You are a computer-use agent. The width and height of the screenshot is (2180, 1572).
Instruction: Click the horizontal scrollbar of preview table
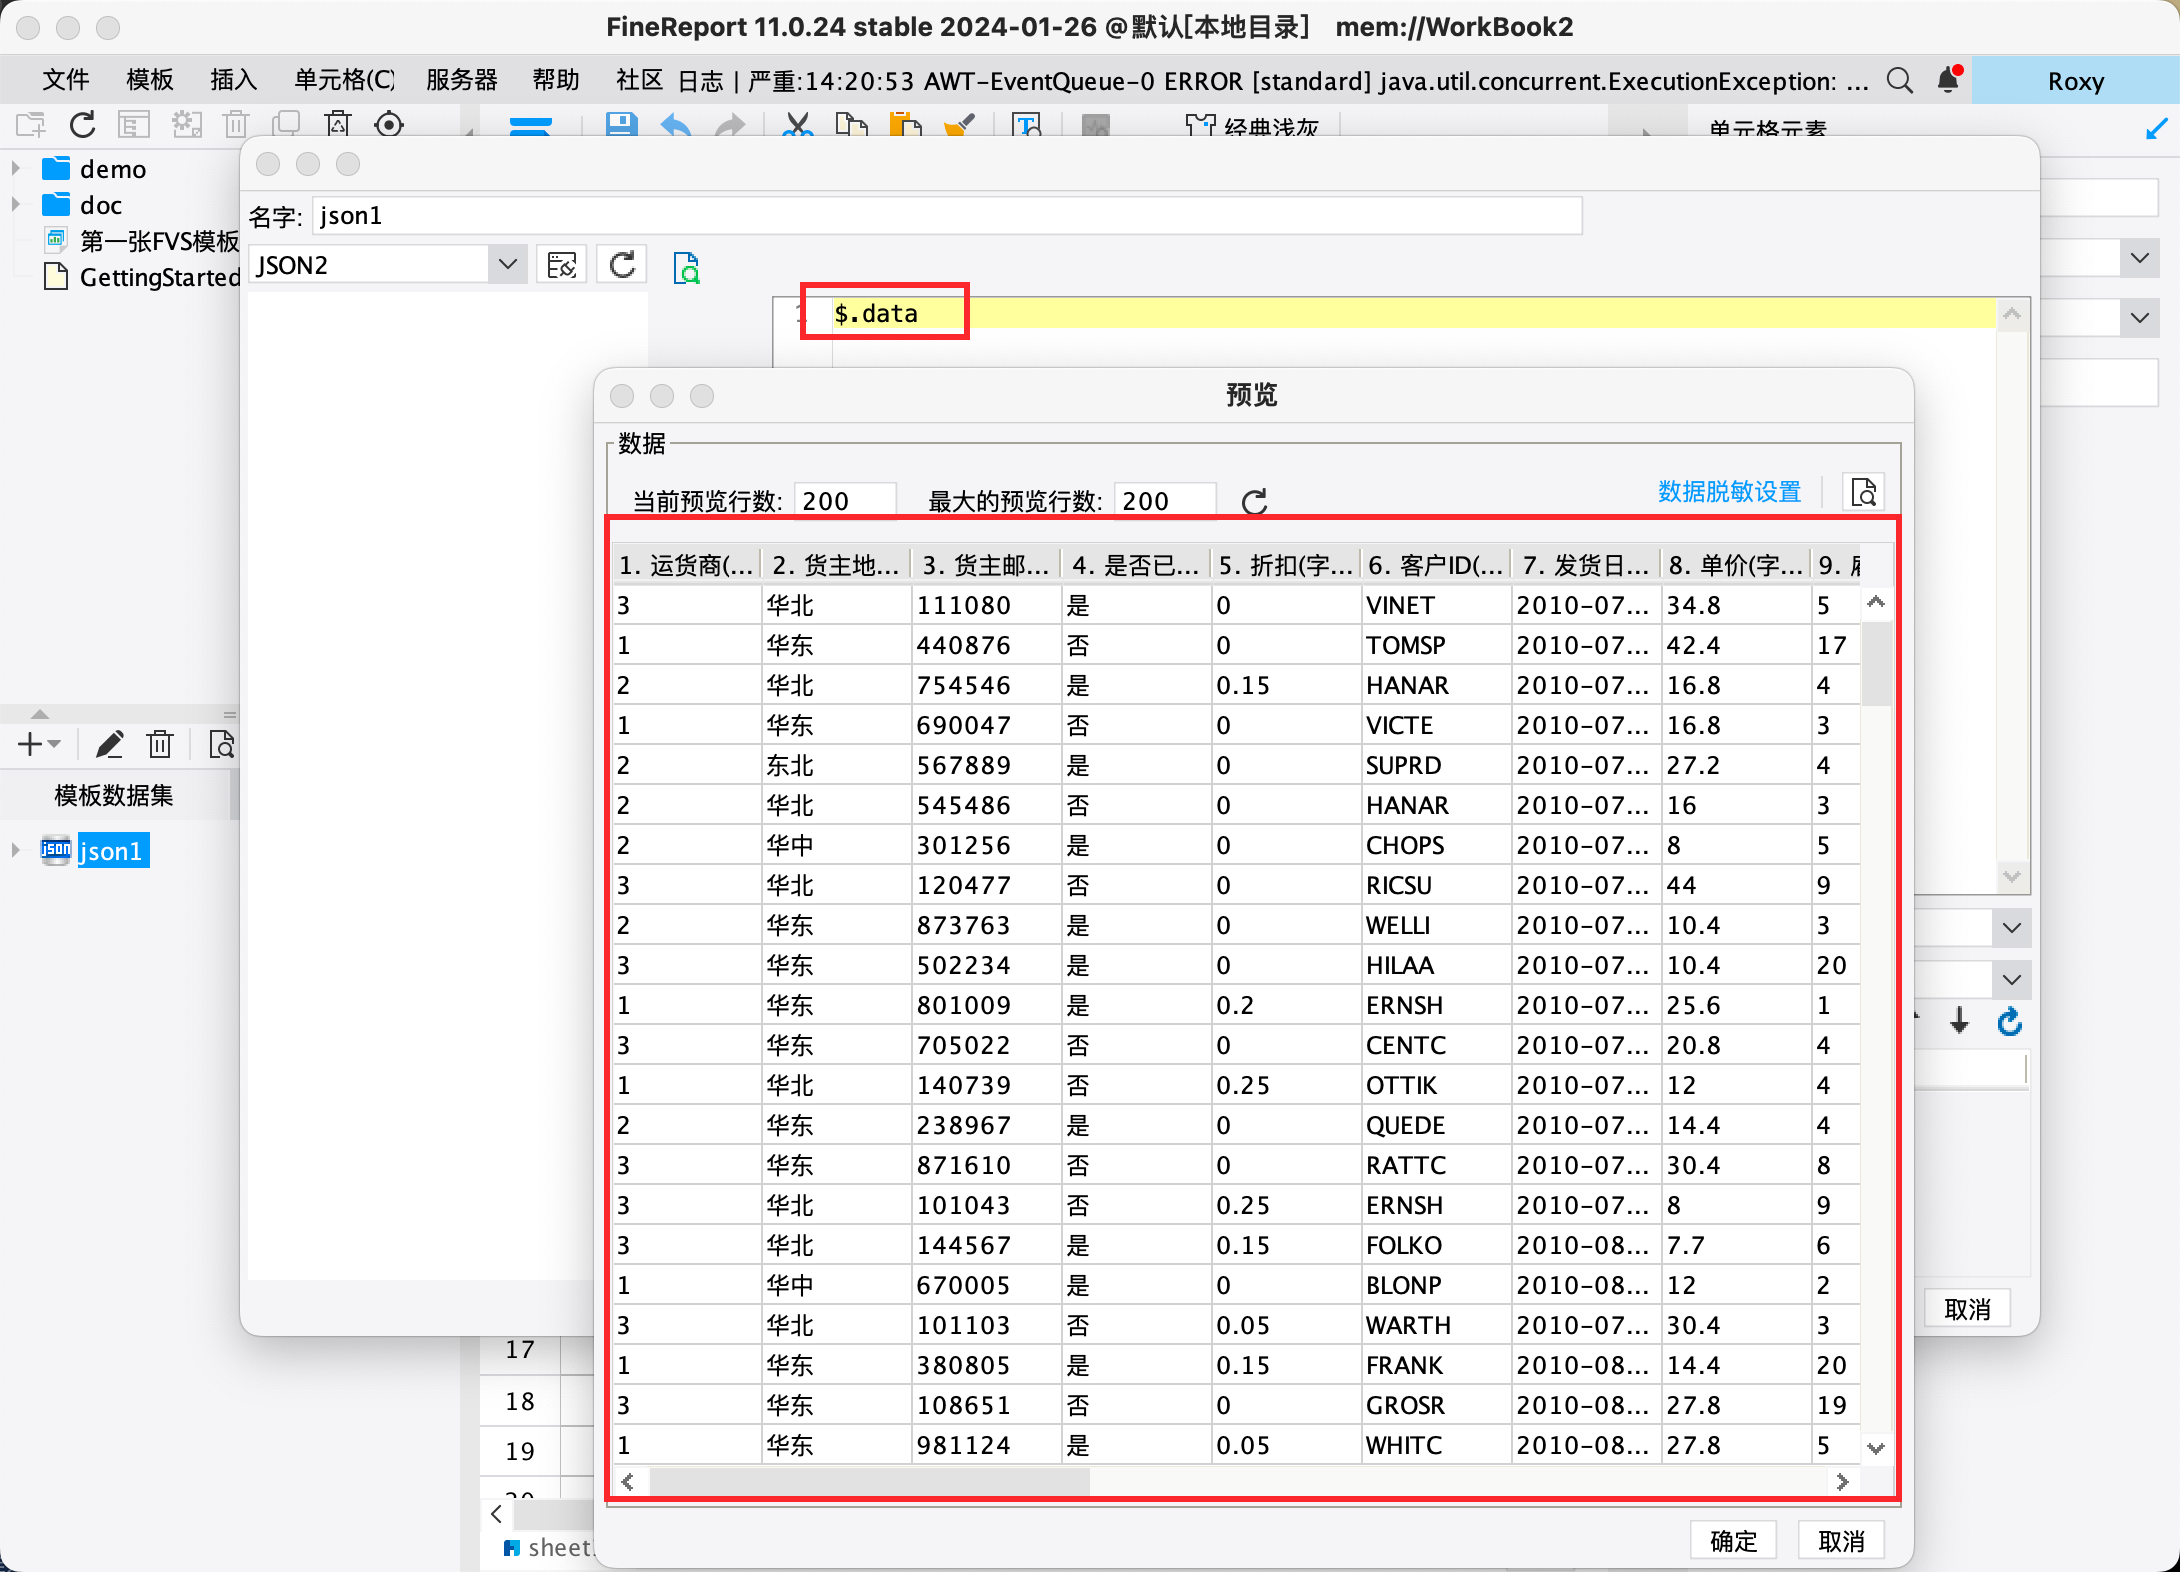[868, 1482]
